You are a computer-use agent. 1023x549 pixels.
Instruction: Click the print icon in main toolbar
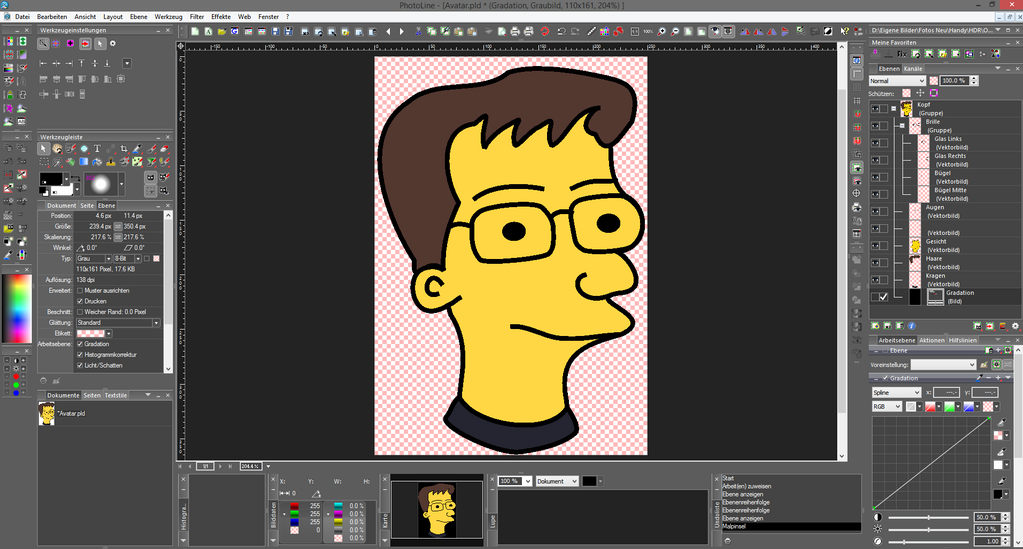point(515,31)
